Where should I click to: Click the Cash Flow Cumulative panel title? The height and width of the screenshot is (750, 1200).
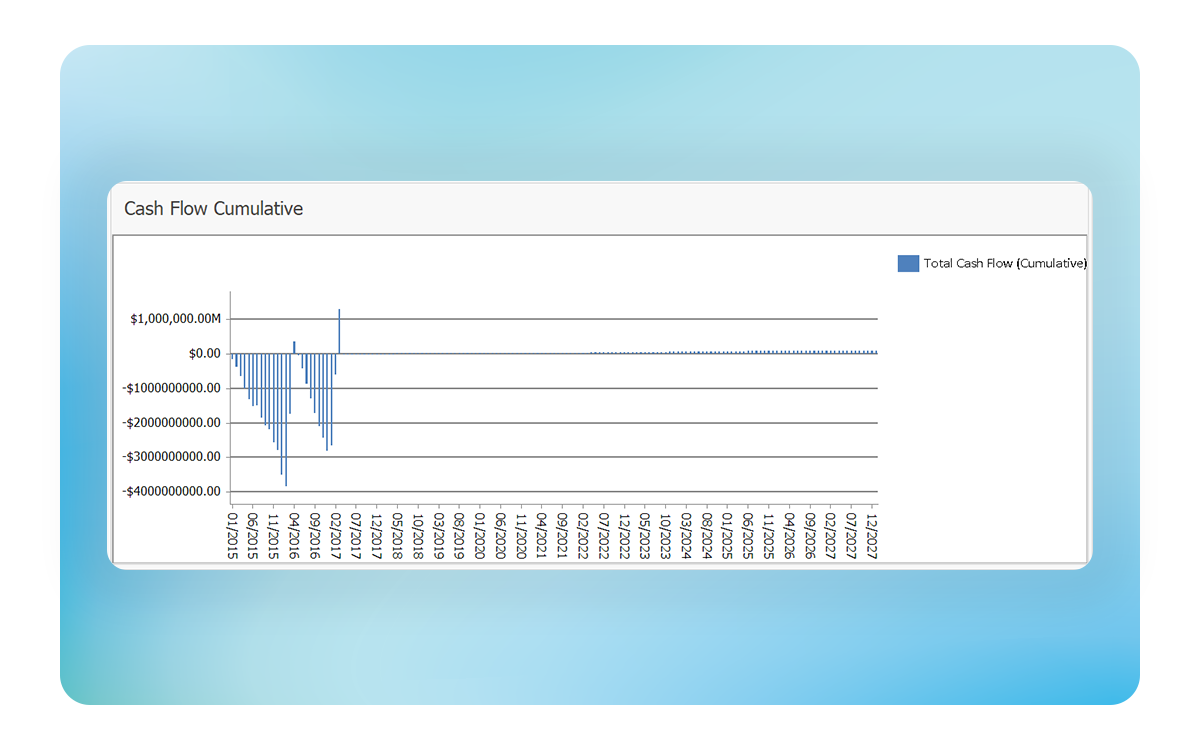(x=213, y=209)
